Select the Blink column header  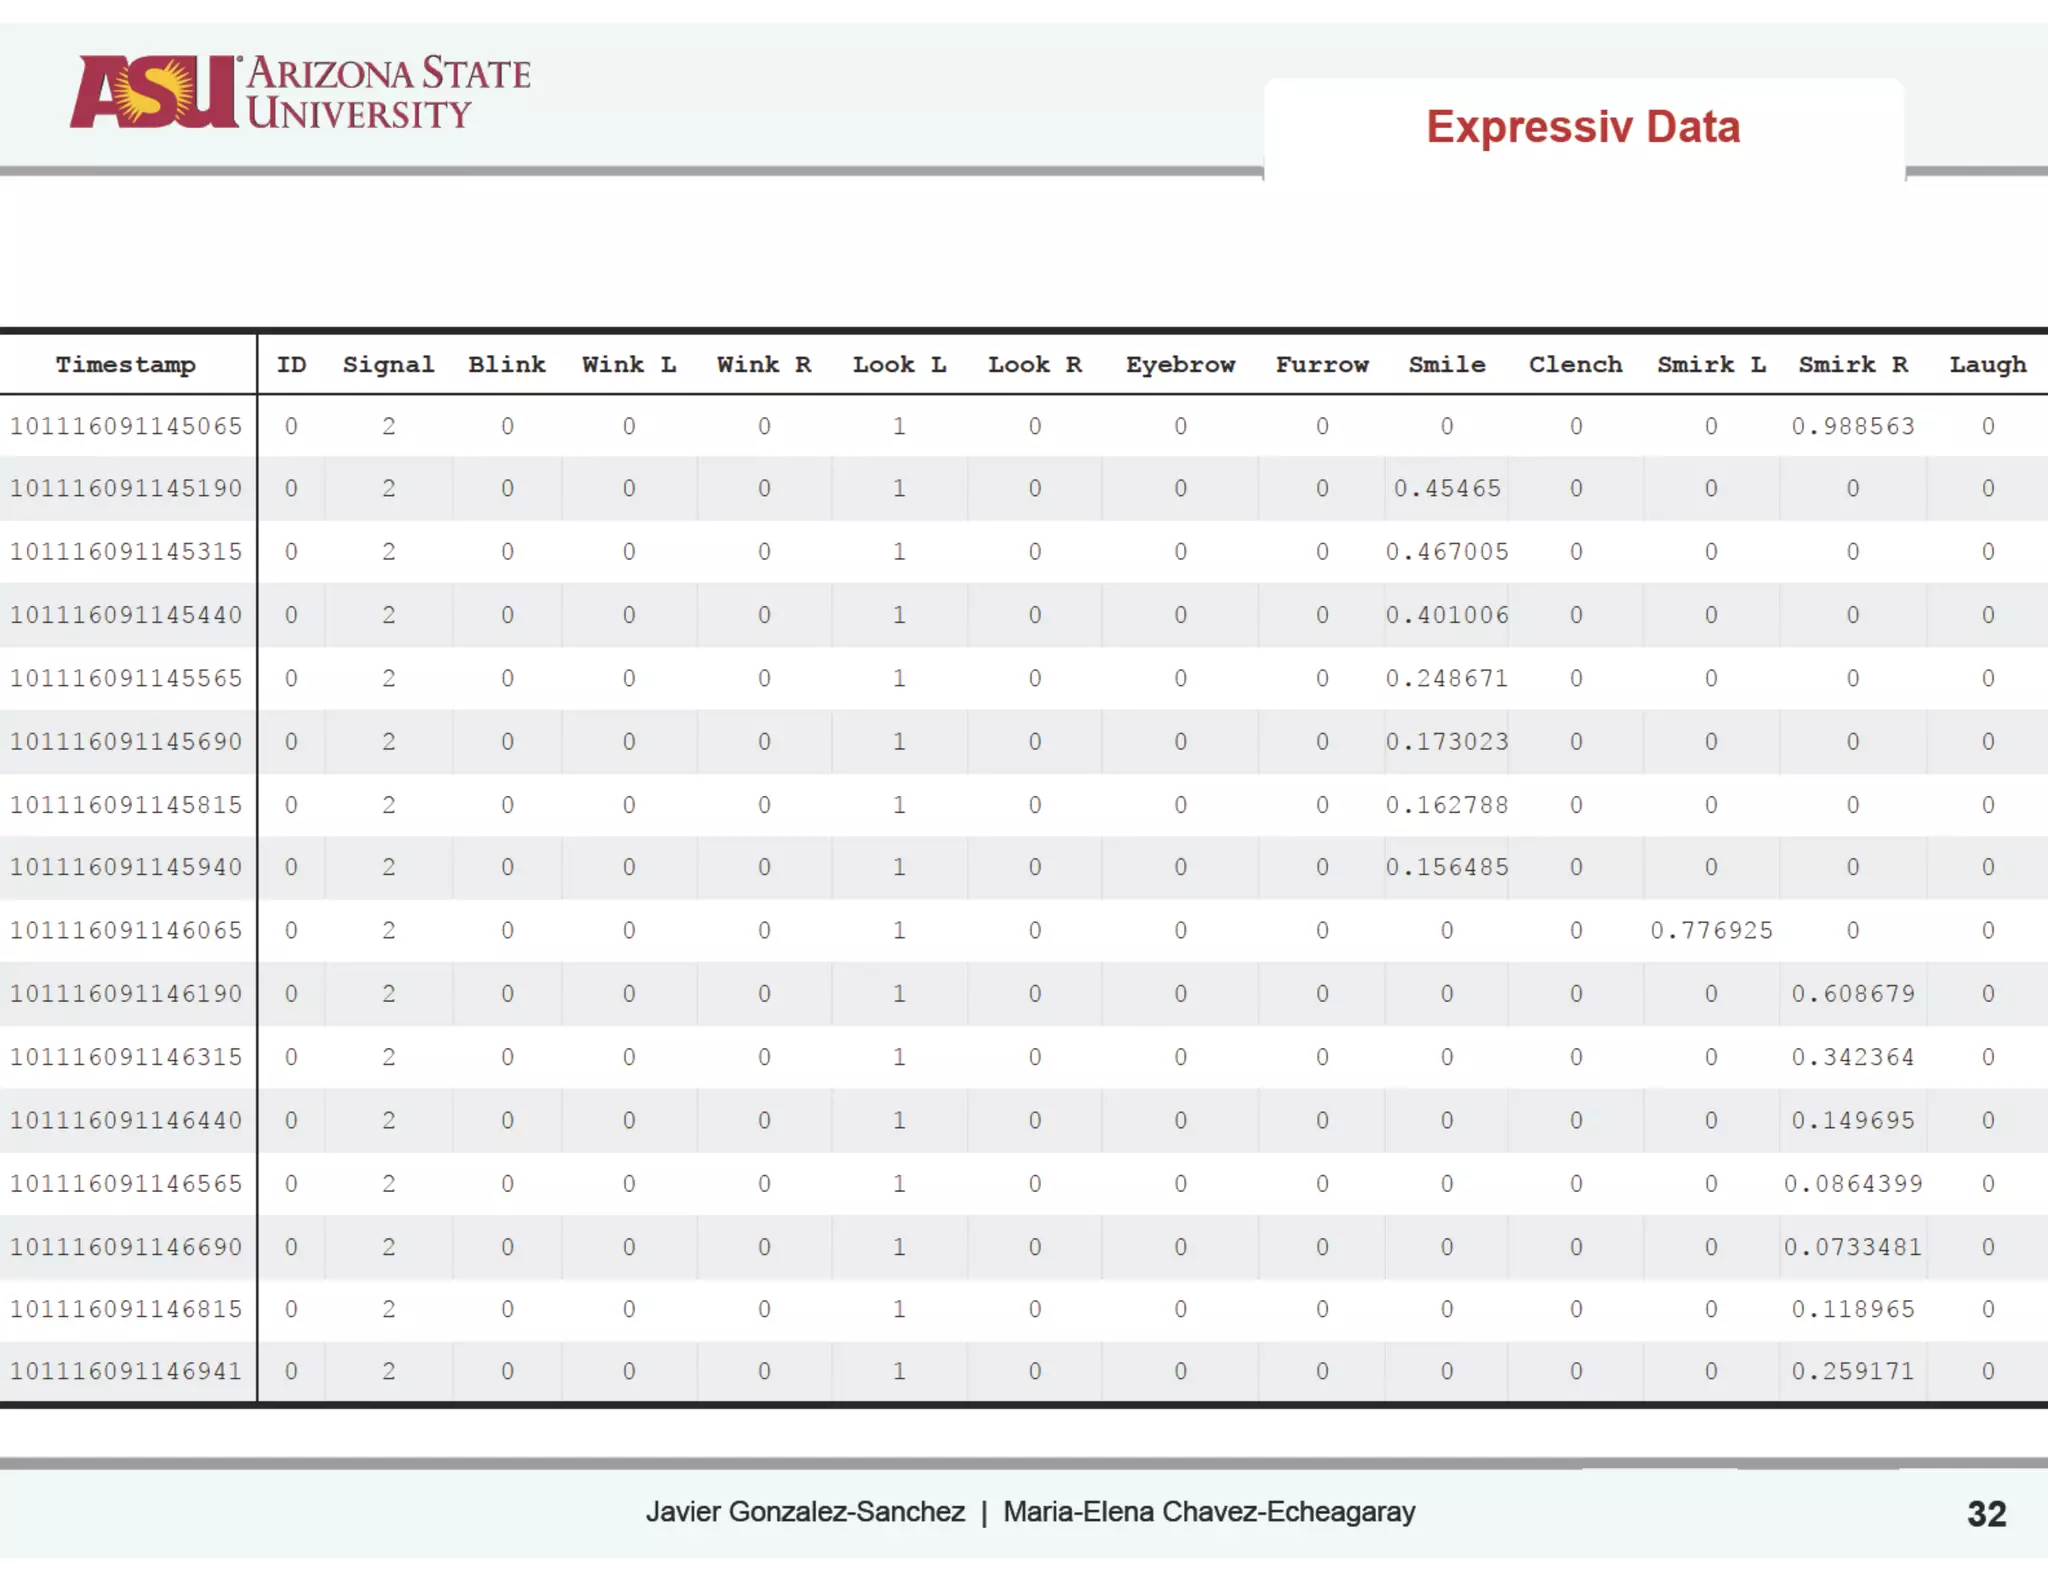pos(507,365)
